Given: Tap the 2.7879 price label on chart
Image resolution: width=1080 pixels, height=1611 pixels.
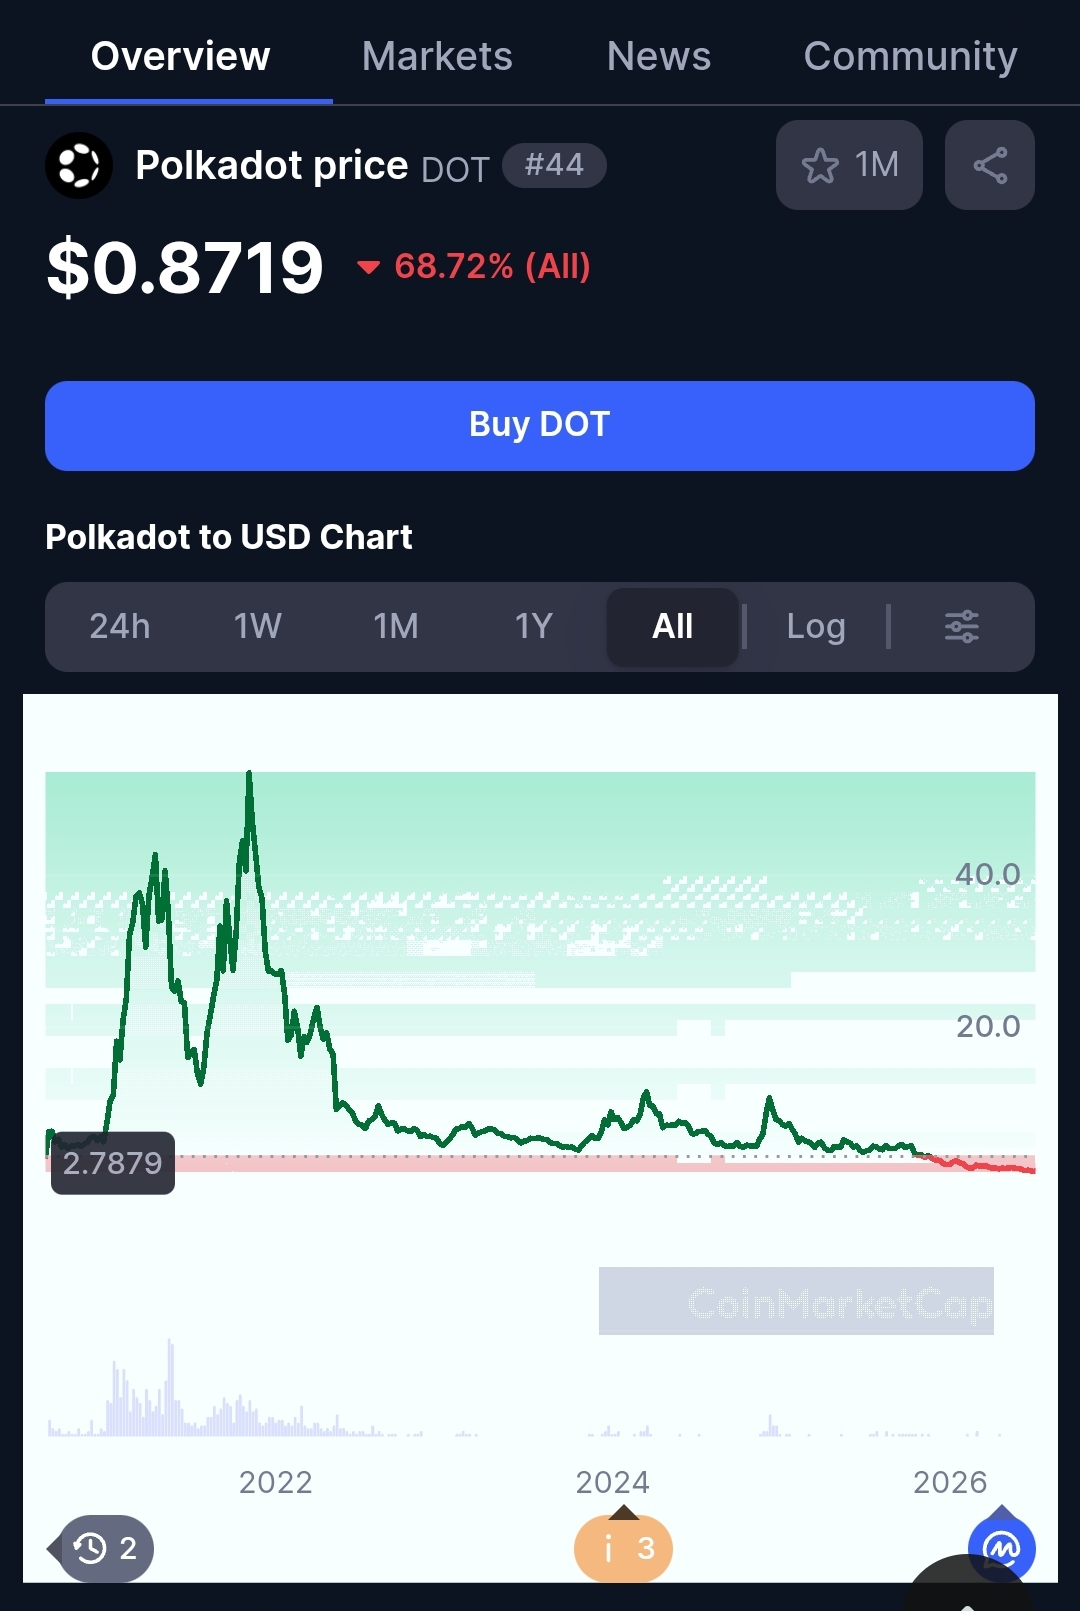Looking at the screenshot, I should point(113,1163).
